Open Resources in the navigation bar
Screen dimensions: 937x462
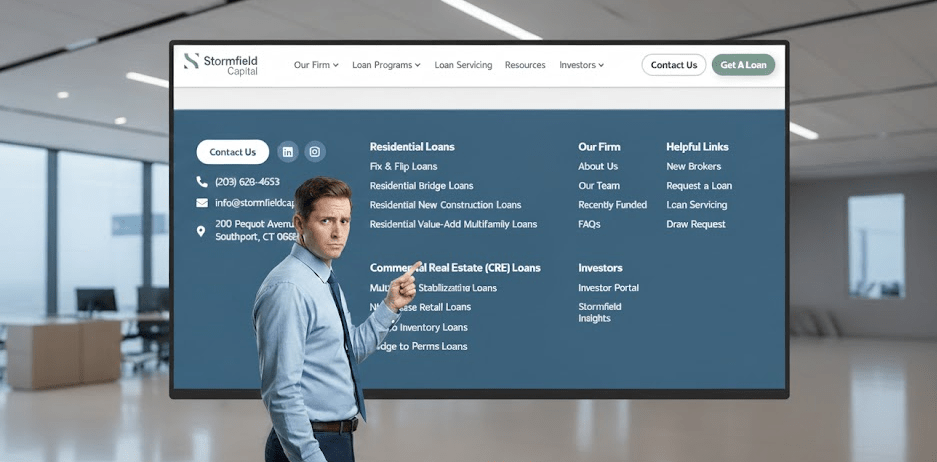pos(525,65)
